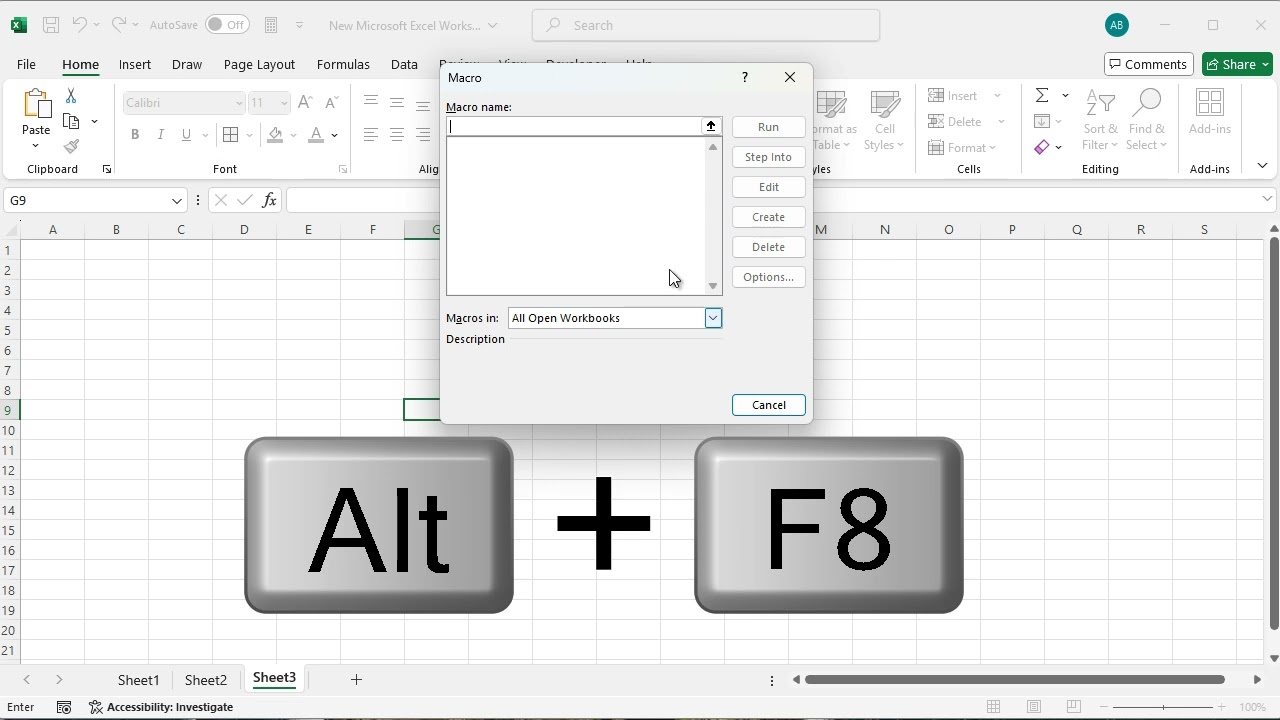Open the Format cells dropdown
The width and height of the screenshot is (1280, 720).
[x=963, y=148]
